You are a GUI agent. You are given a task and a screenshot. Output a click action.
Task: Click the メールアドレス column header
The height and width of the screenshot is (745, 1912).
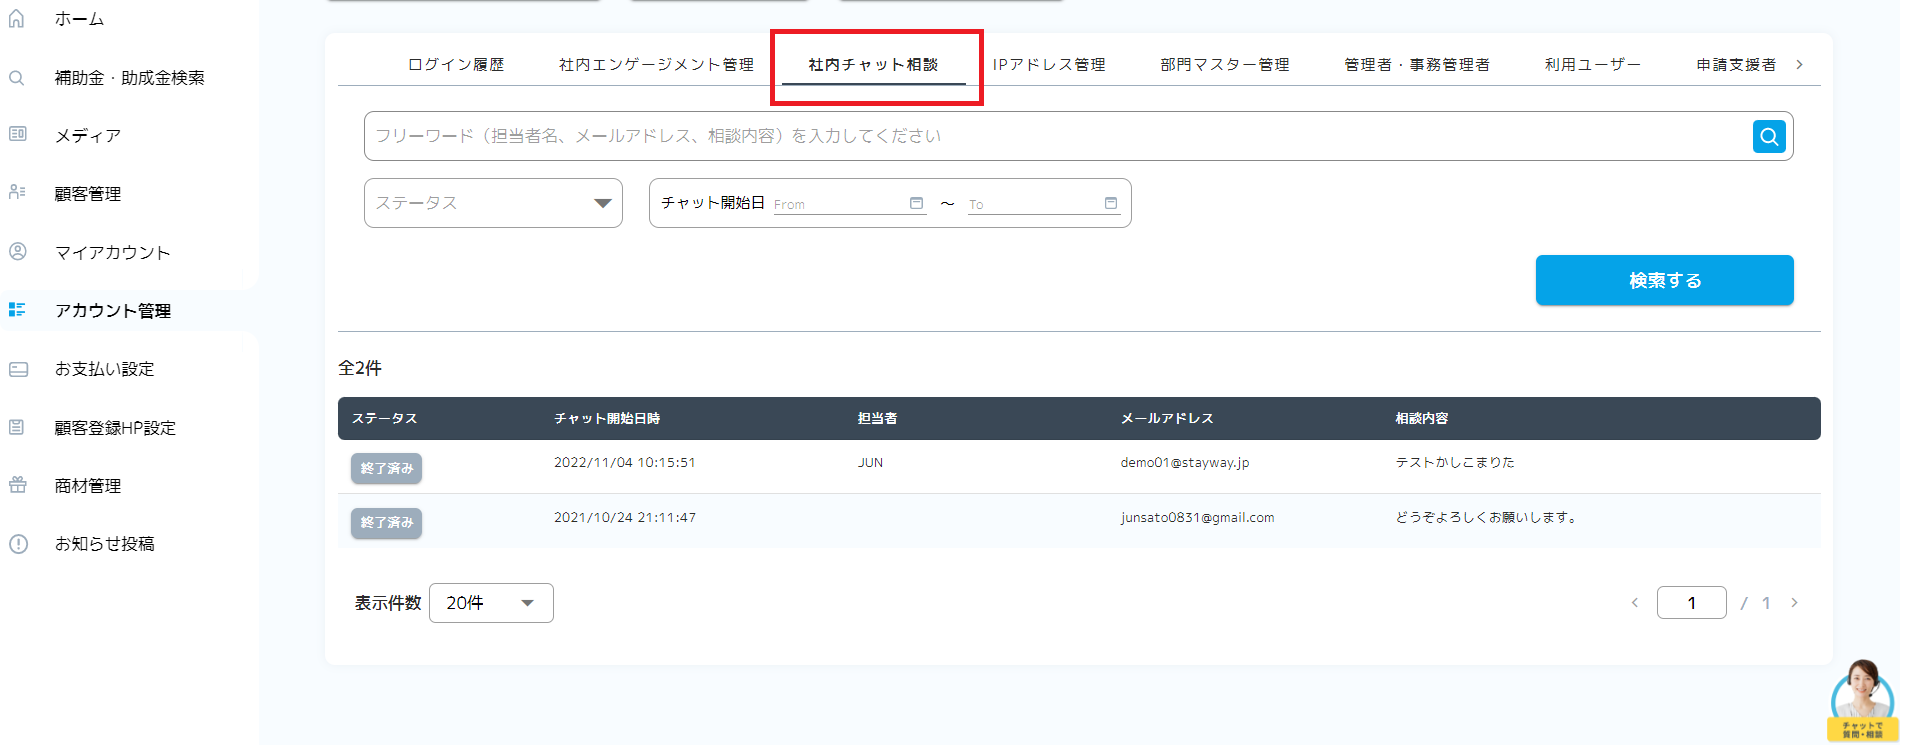pos(1167,418)
